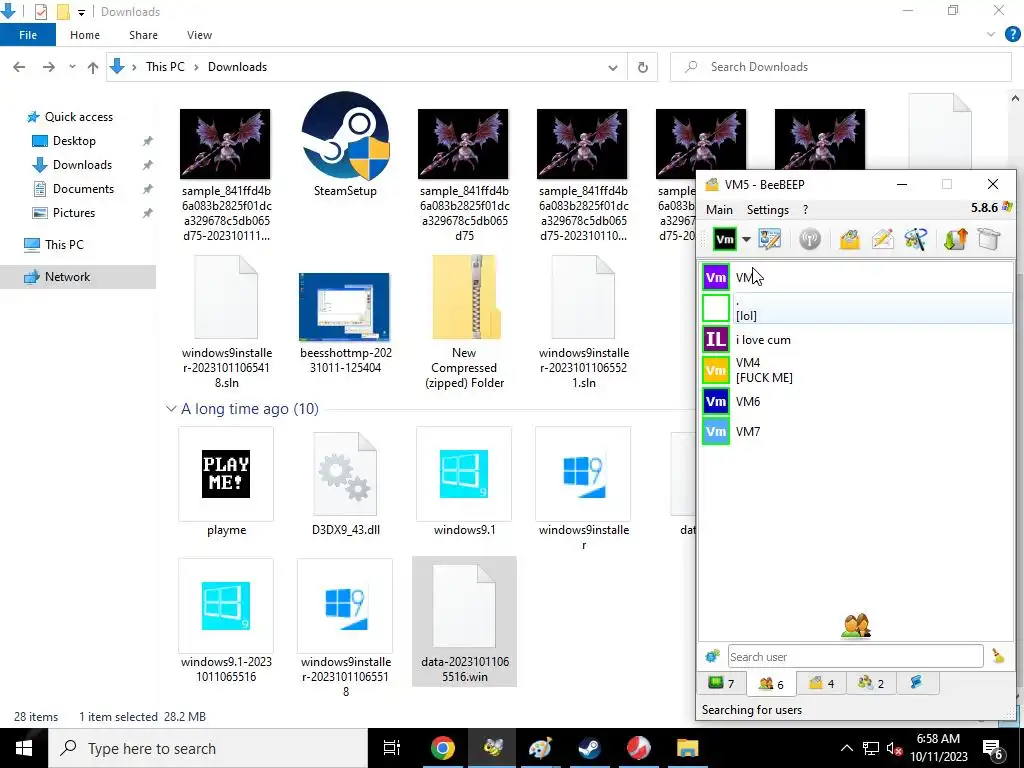Screen dimensions: 1024x768
Task: Open Google Chrome from the taskbar
Action: pyautogui.click(x=443, y=748)
